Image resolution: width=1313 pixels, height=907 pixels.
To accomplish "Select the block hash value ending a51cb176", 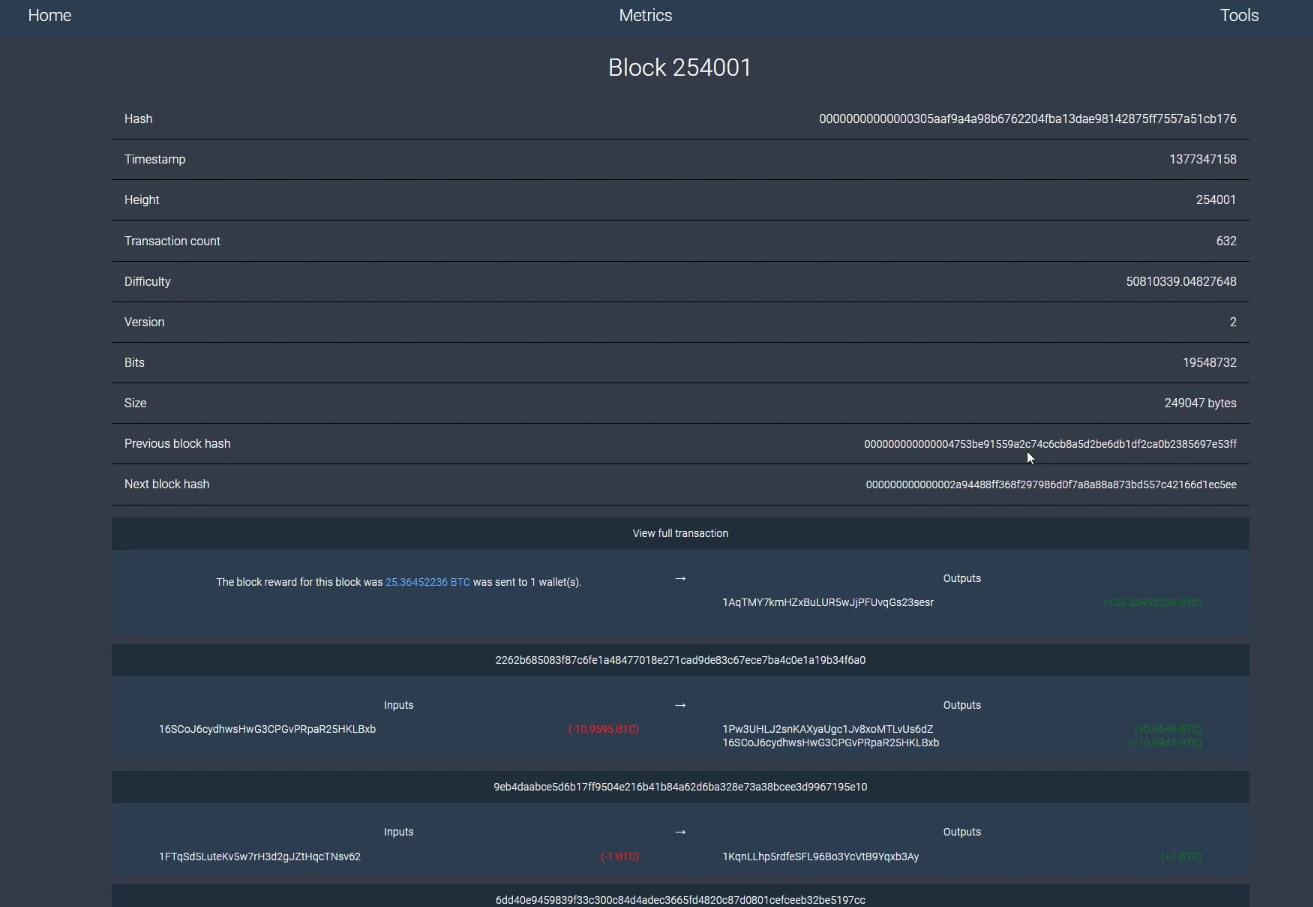I will coord(1027,119).
